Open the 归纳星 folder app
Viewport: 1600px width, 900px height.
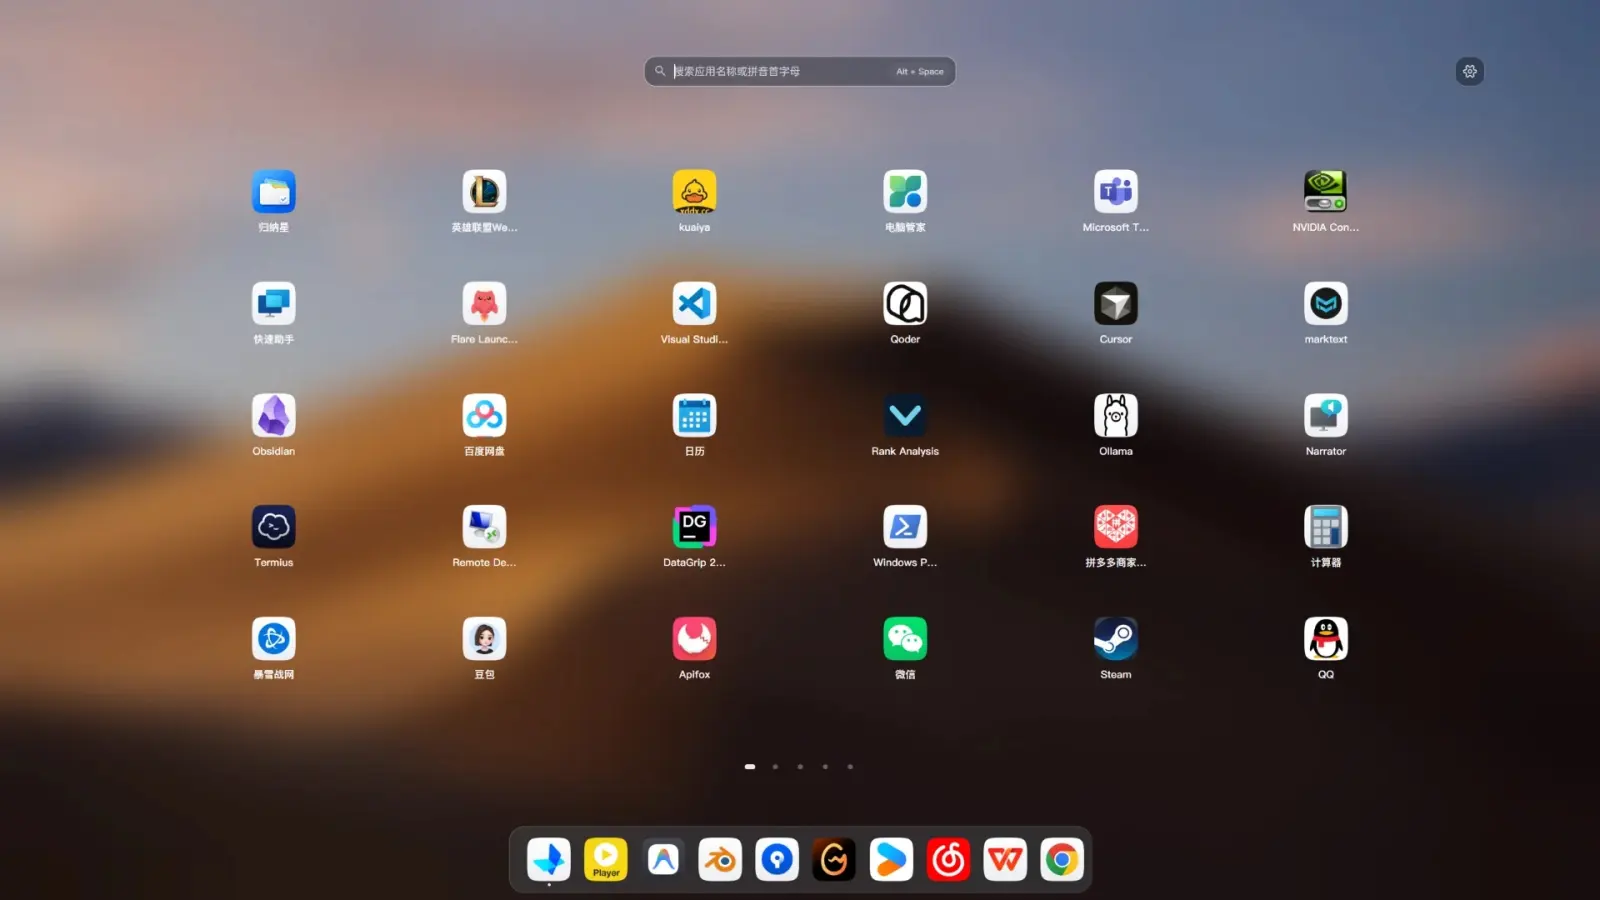(x=273, y=192)
